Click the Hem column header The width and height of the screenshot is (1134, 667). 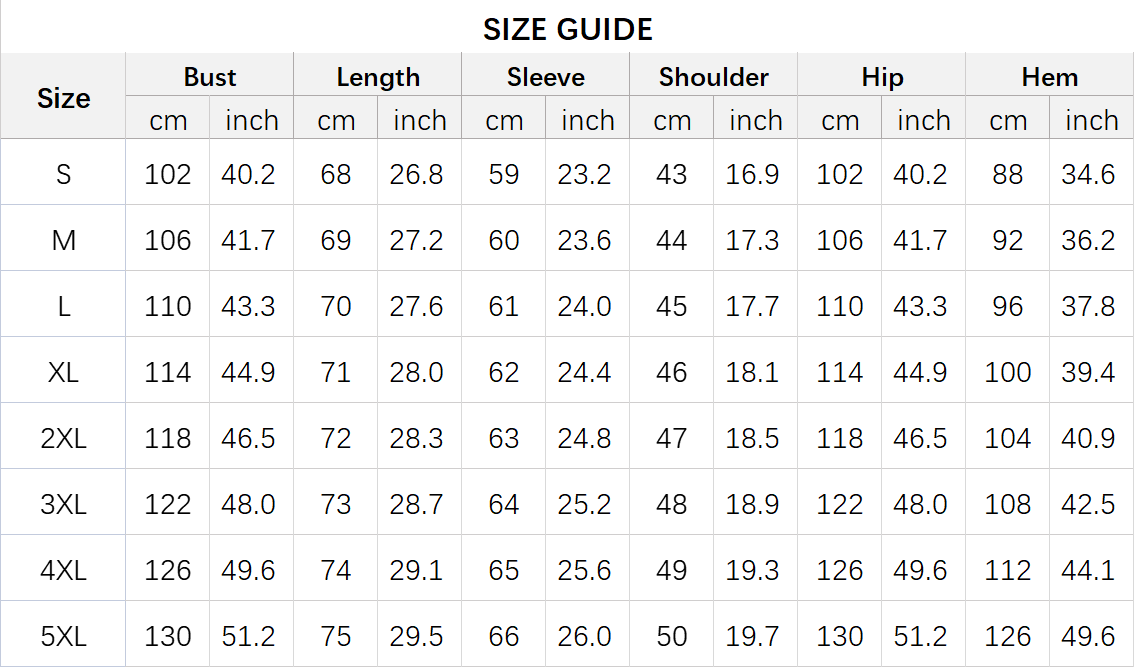pos(1050,77)
